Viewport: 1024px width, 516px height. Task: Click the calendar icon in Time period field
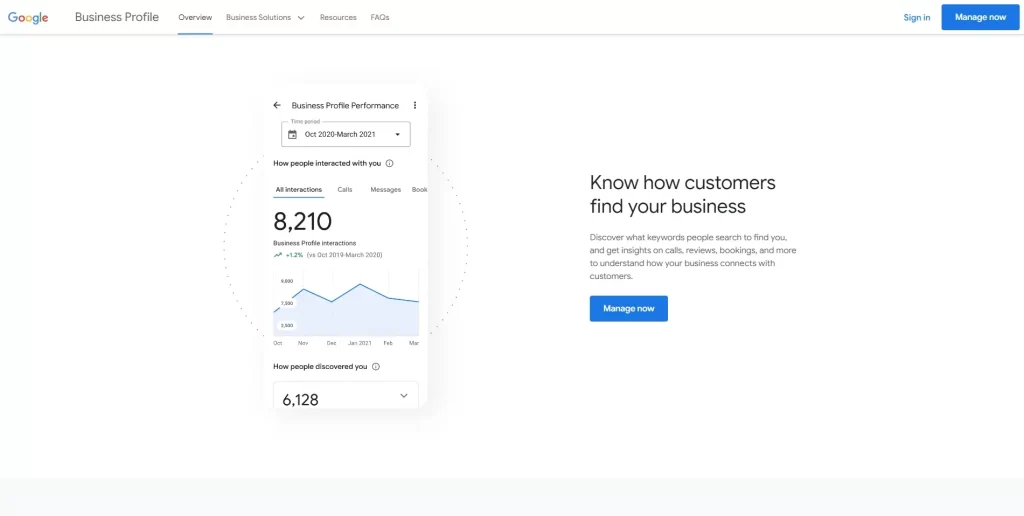tap(292, 135)
